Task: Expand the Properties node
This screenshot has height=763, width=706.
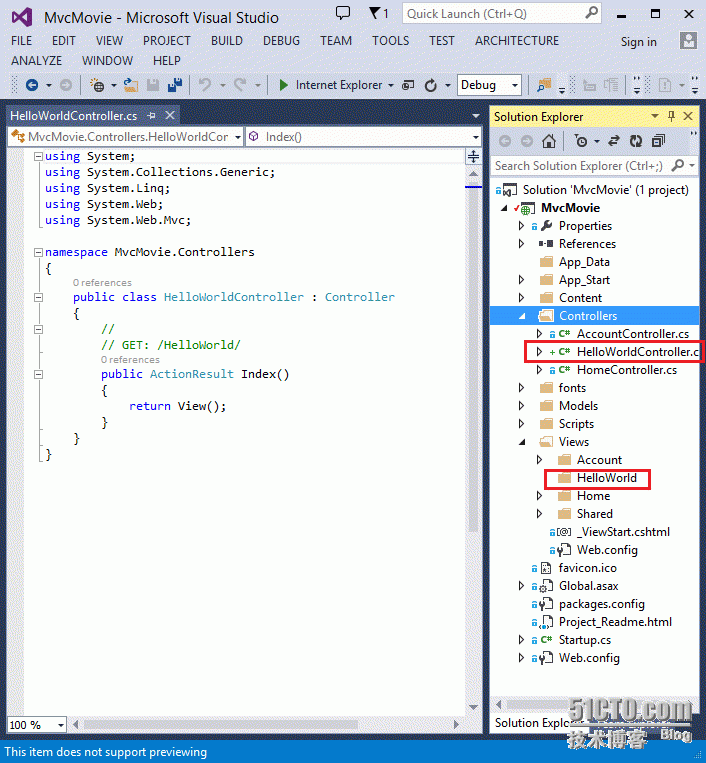Action: coord(521,226)
